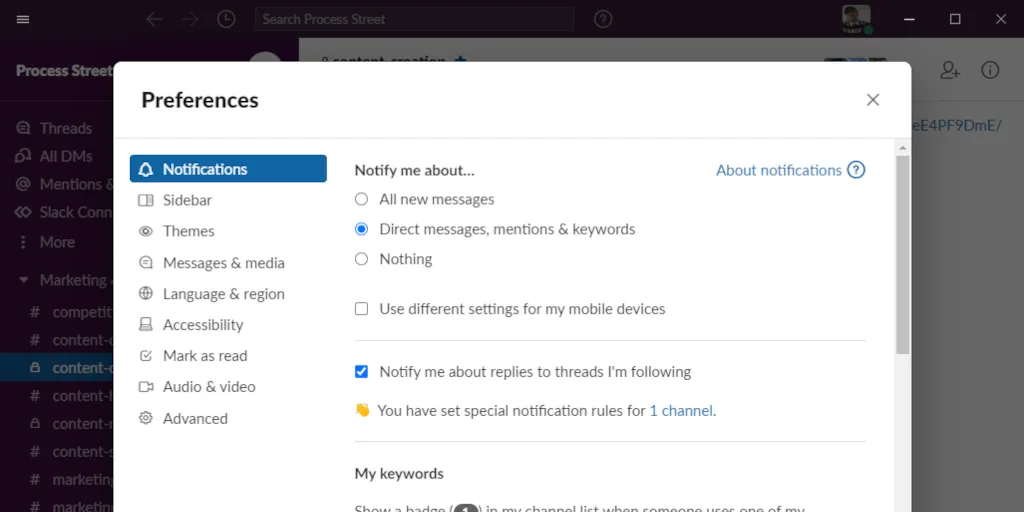Click the bell icon beside Notifications

[x=146, y=170]
